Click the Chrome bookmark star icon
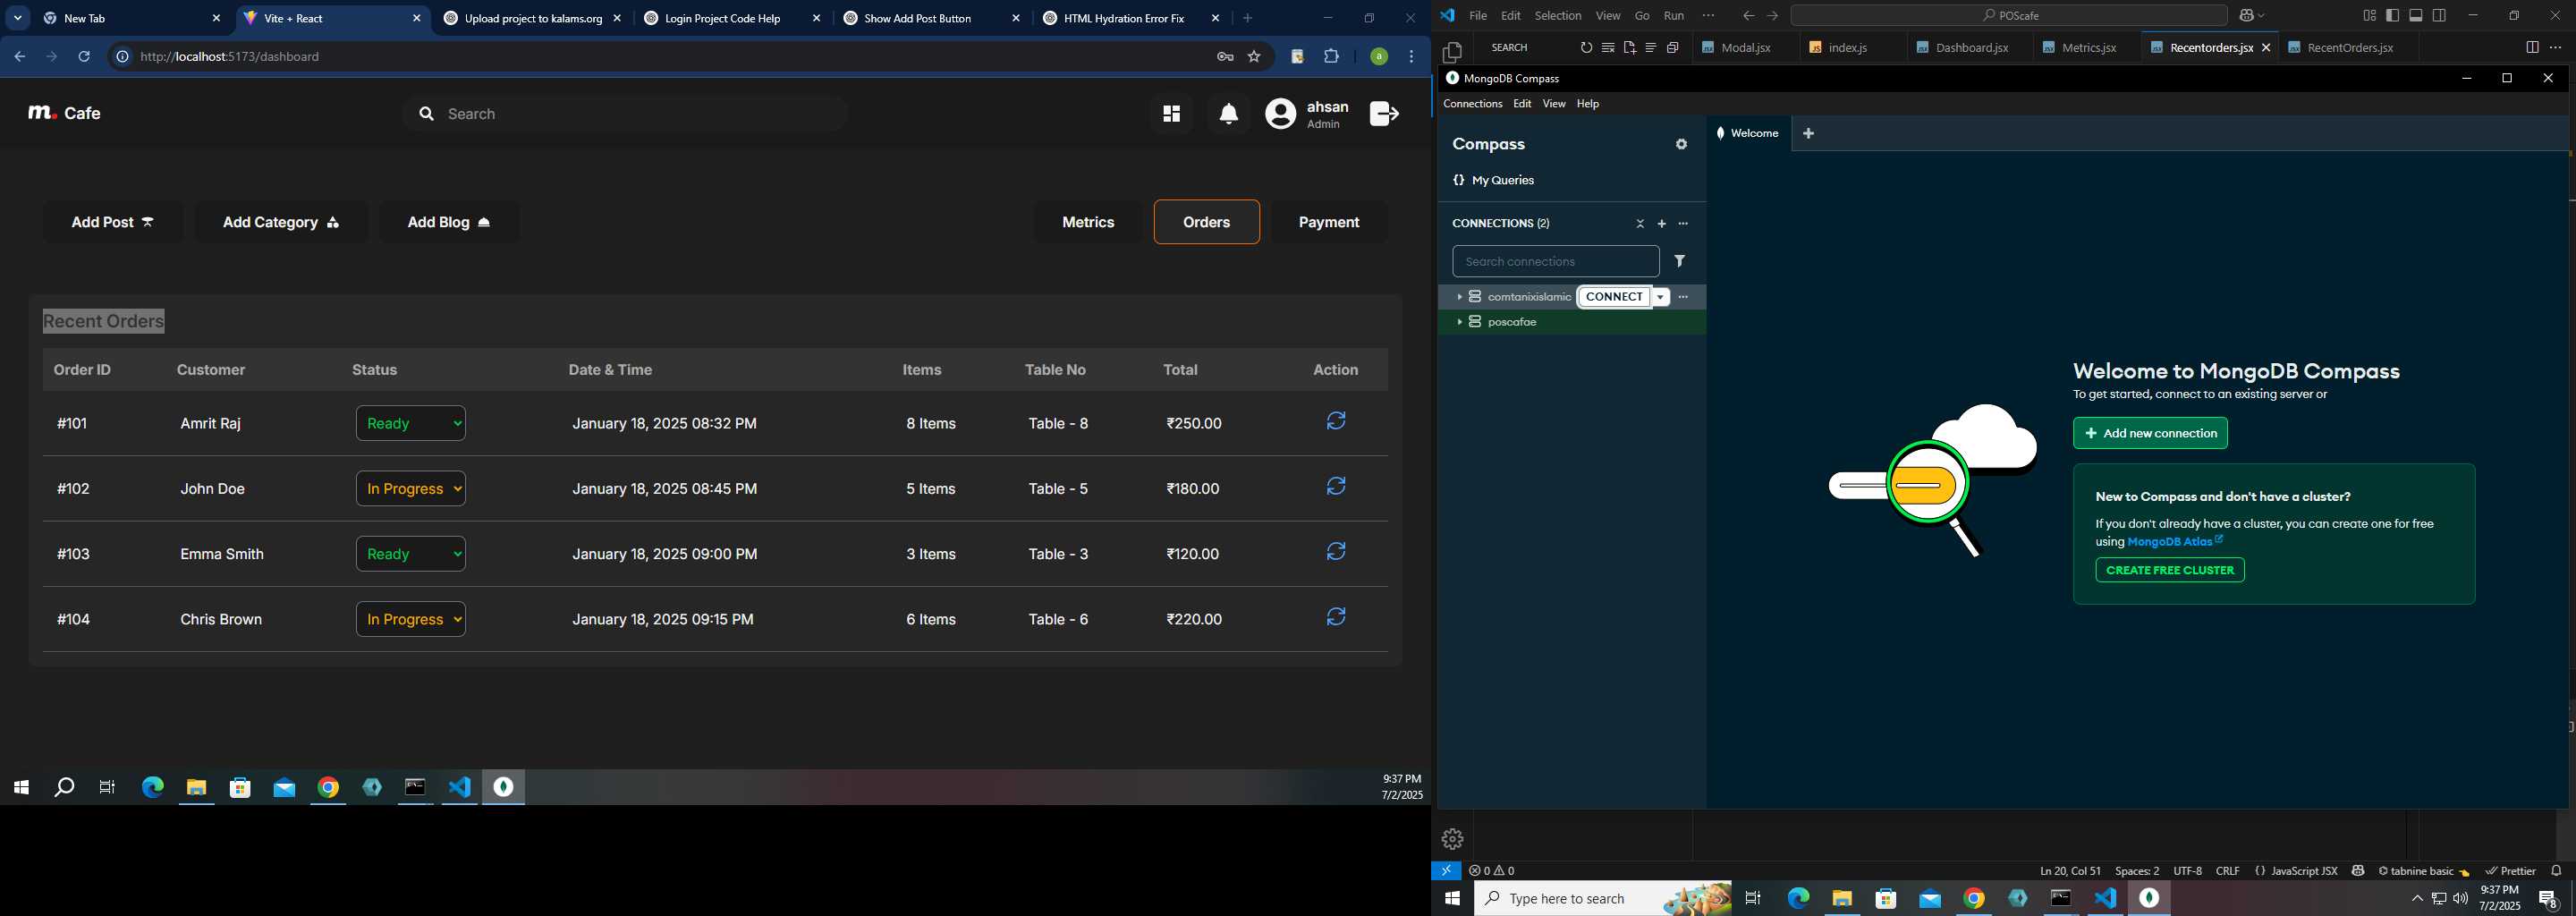Viewport: 2576px width, 916px height. pyautogui.click(x=1254, y=57)
